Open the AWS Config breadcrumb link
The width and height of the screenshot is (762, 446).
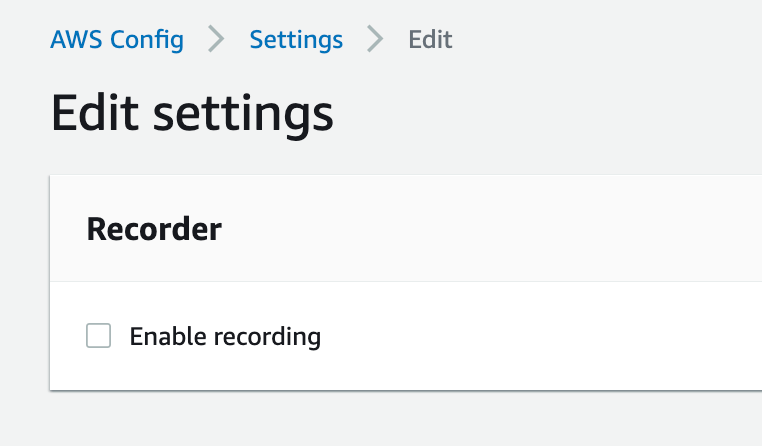[117, 40]
